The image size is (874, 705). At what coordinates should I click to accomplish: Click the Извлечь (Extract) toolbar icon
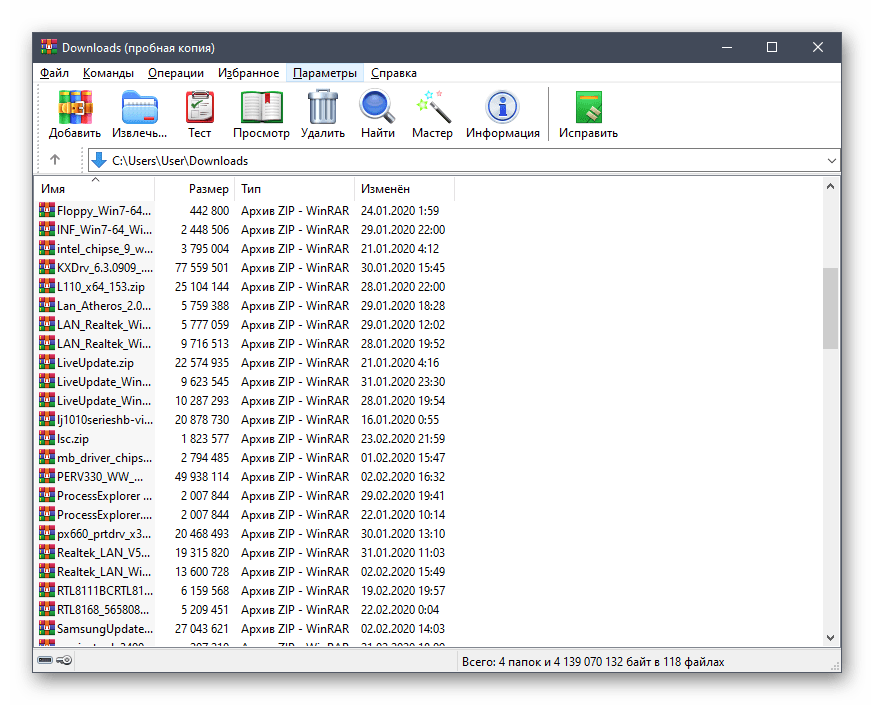[x=139, y=107]
